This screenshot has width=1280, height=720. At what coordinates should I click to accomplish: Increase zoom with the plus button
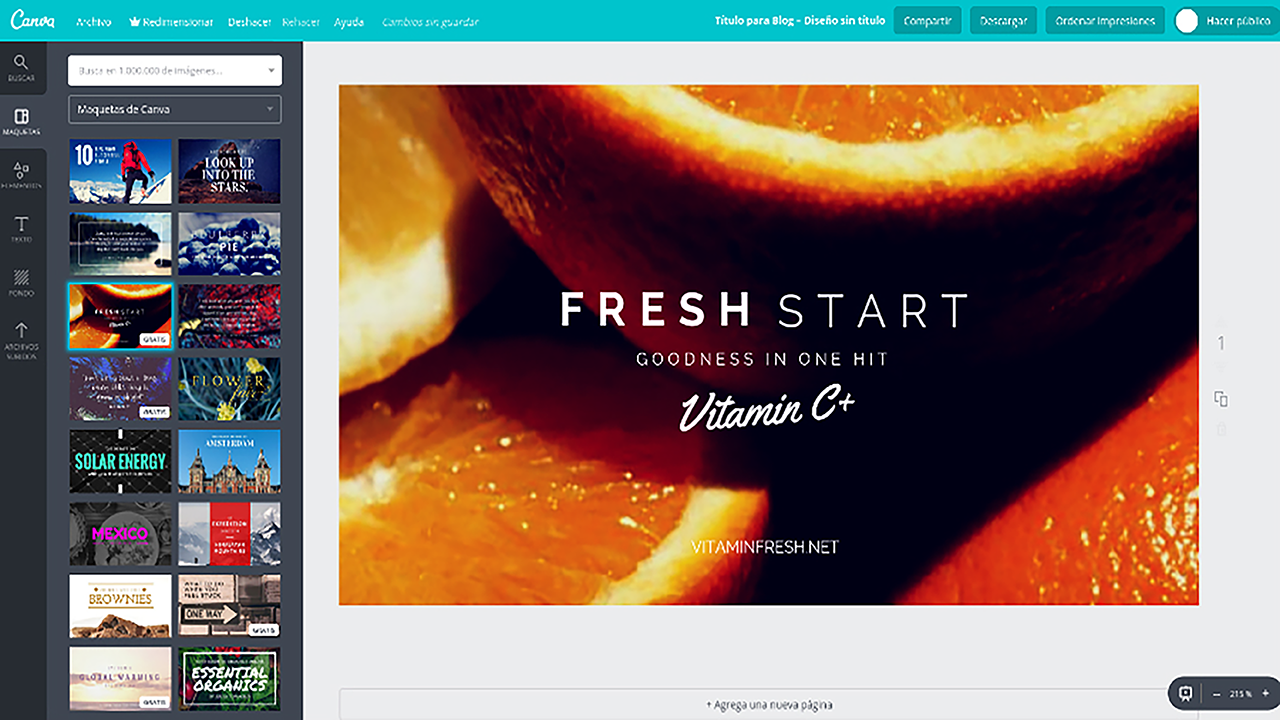(x=1265, y=693)
